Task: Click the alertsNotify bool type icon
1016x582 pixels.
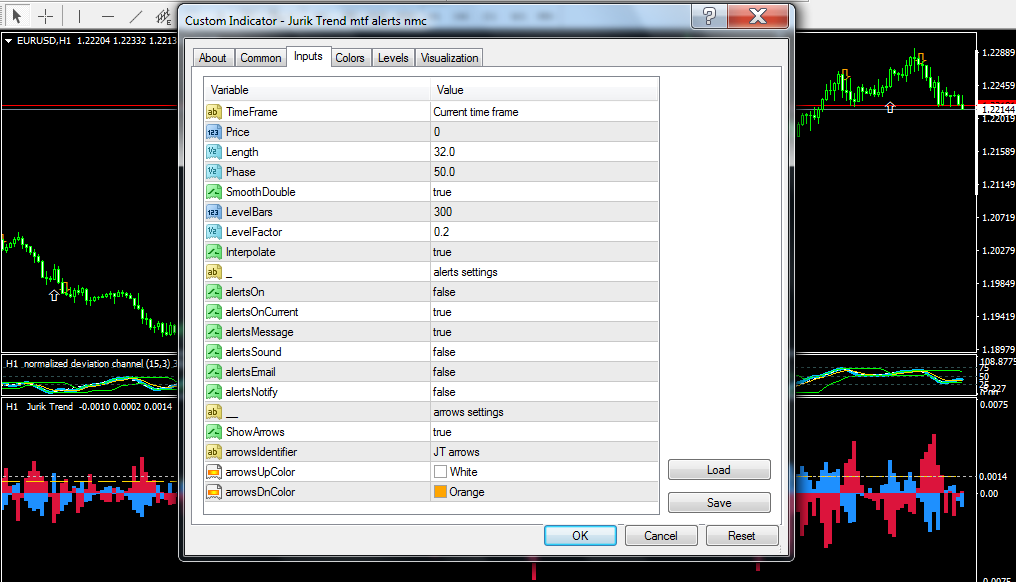Action: click(213, 392)
